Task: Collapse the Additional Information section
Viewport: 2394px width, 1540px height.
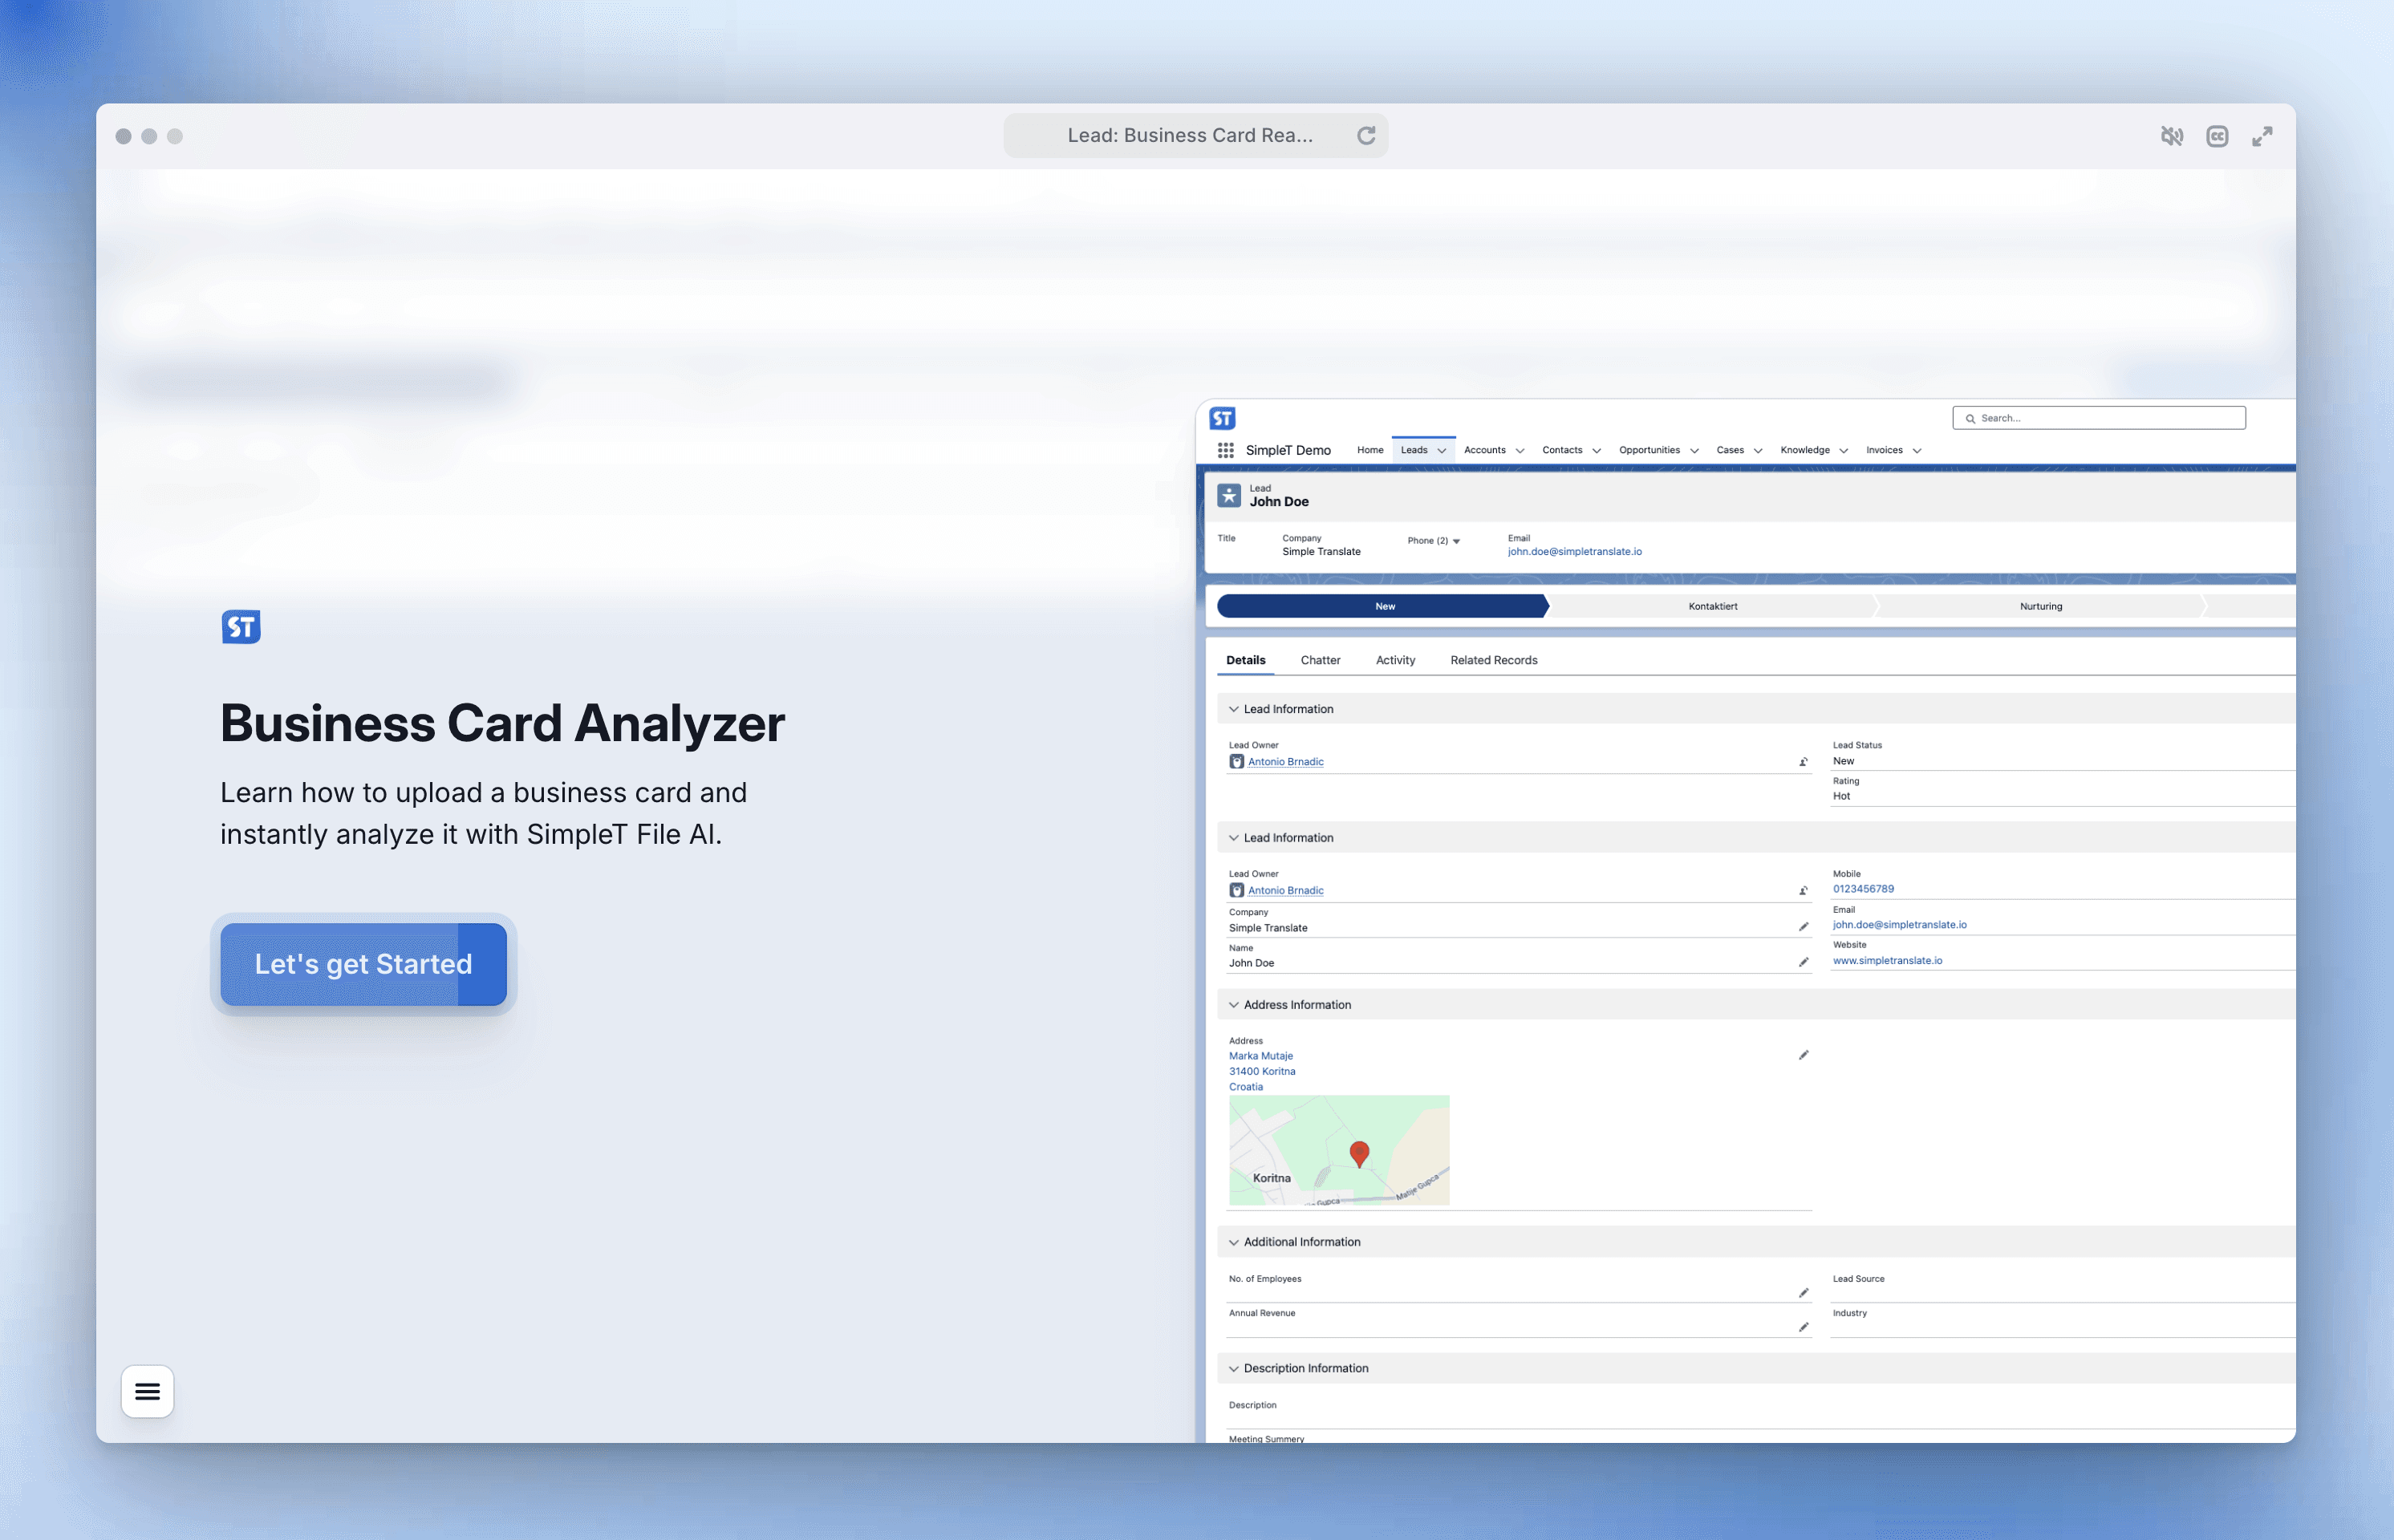Action: click(1233, 1242)
